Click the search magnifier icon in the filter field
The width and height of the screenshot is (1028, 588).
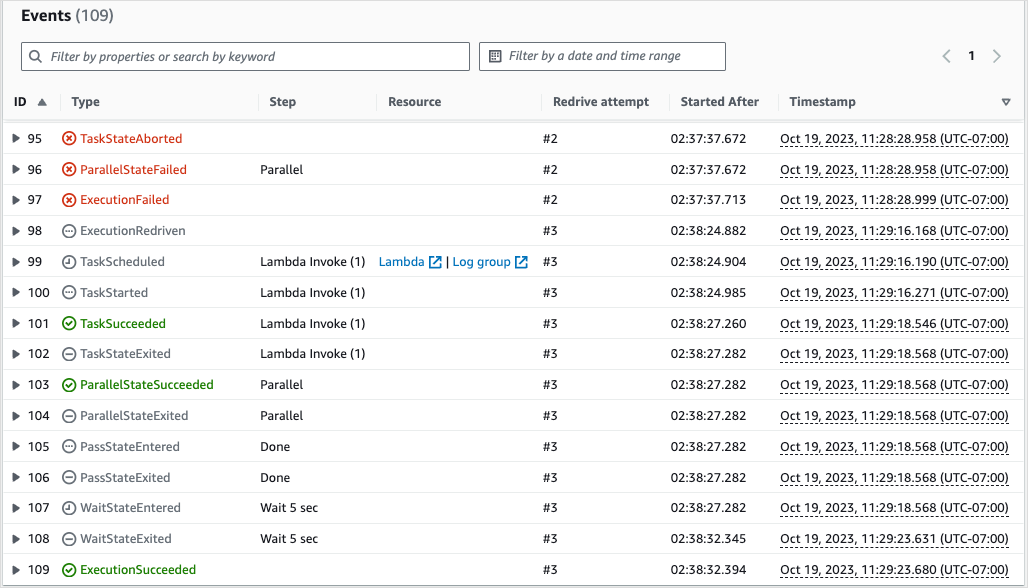click(36, 56)
